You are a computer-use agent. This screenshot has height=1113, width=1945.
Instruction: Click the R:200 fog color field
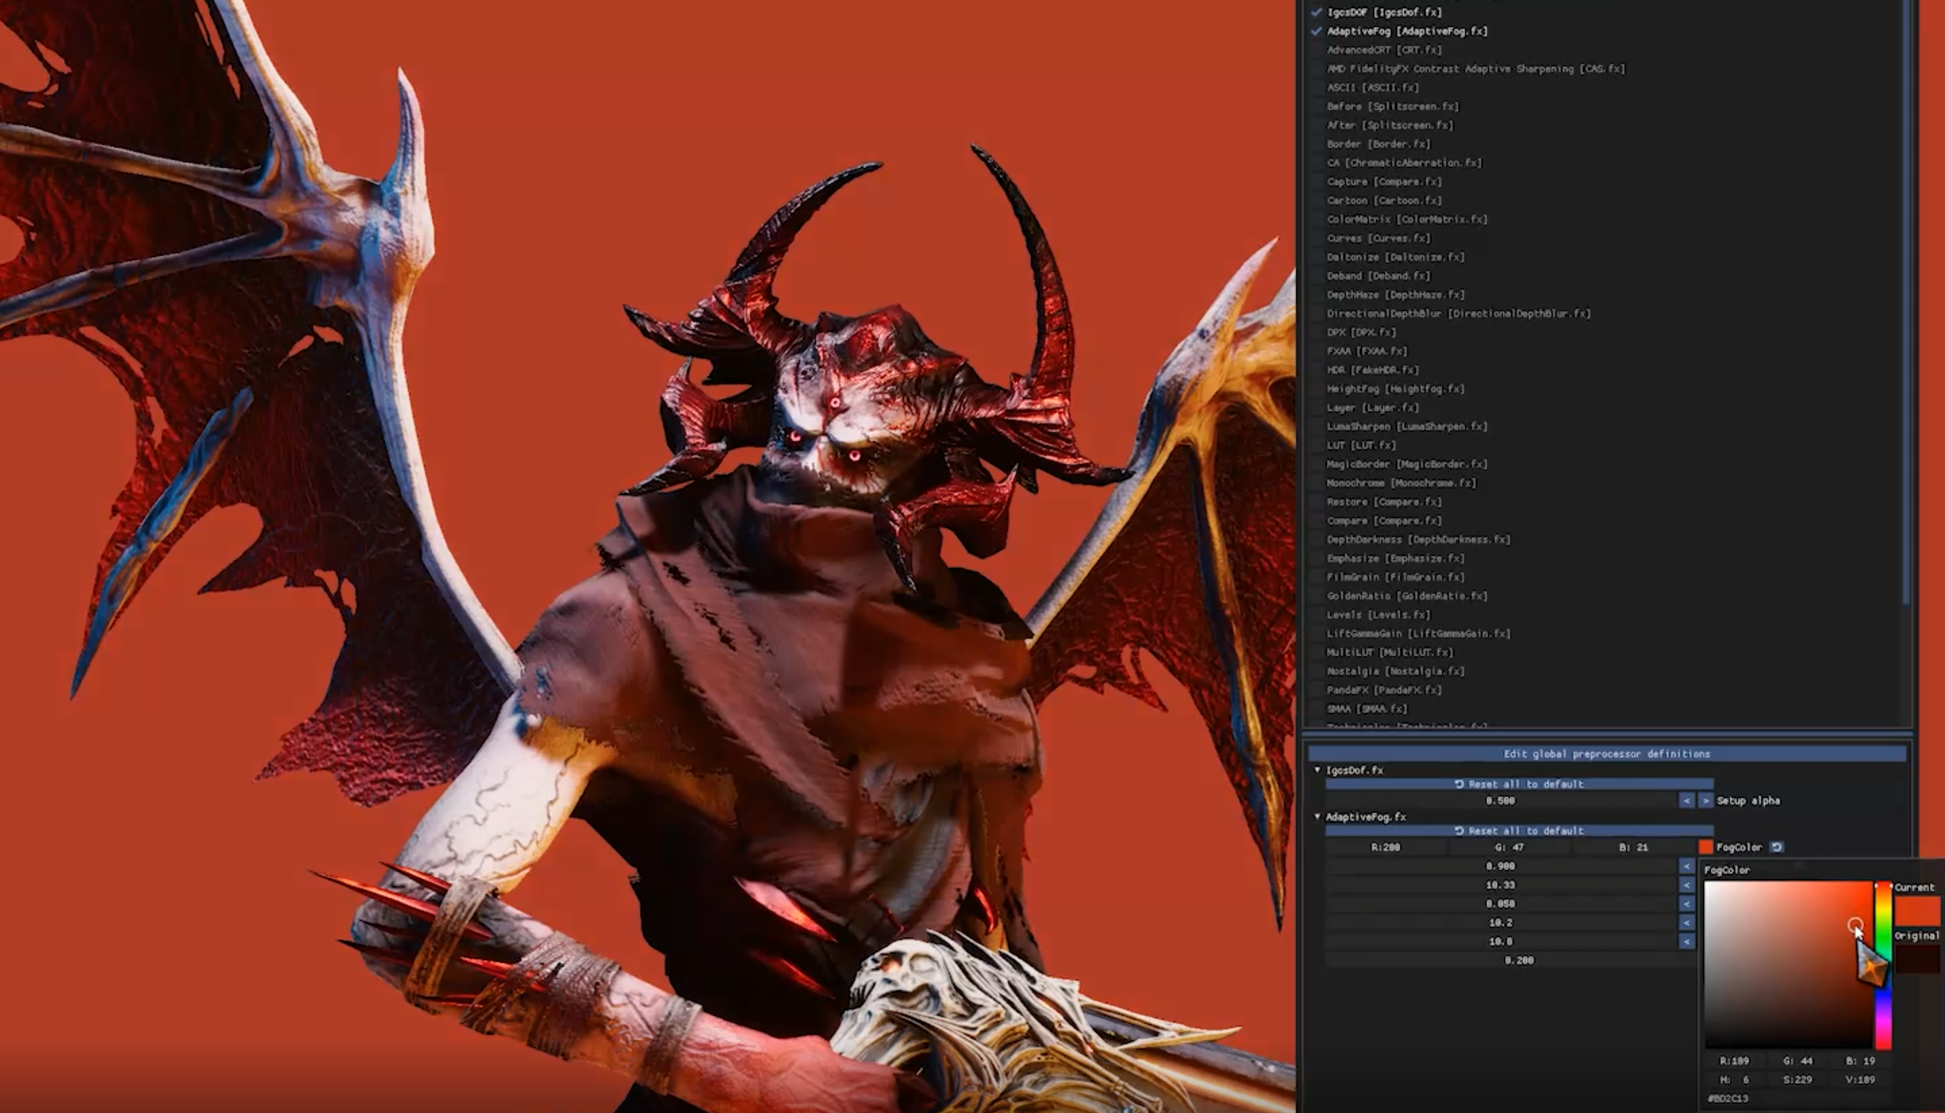tap(1386, 847)
